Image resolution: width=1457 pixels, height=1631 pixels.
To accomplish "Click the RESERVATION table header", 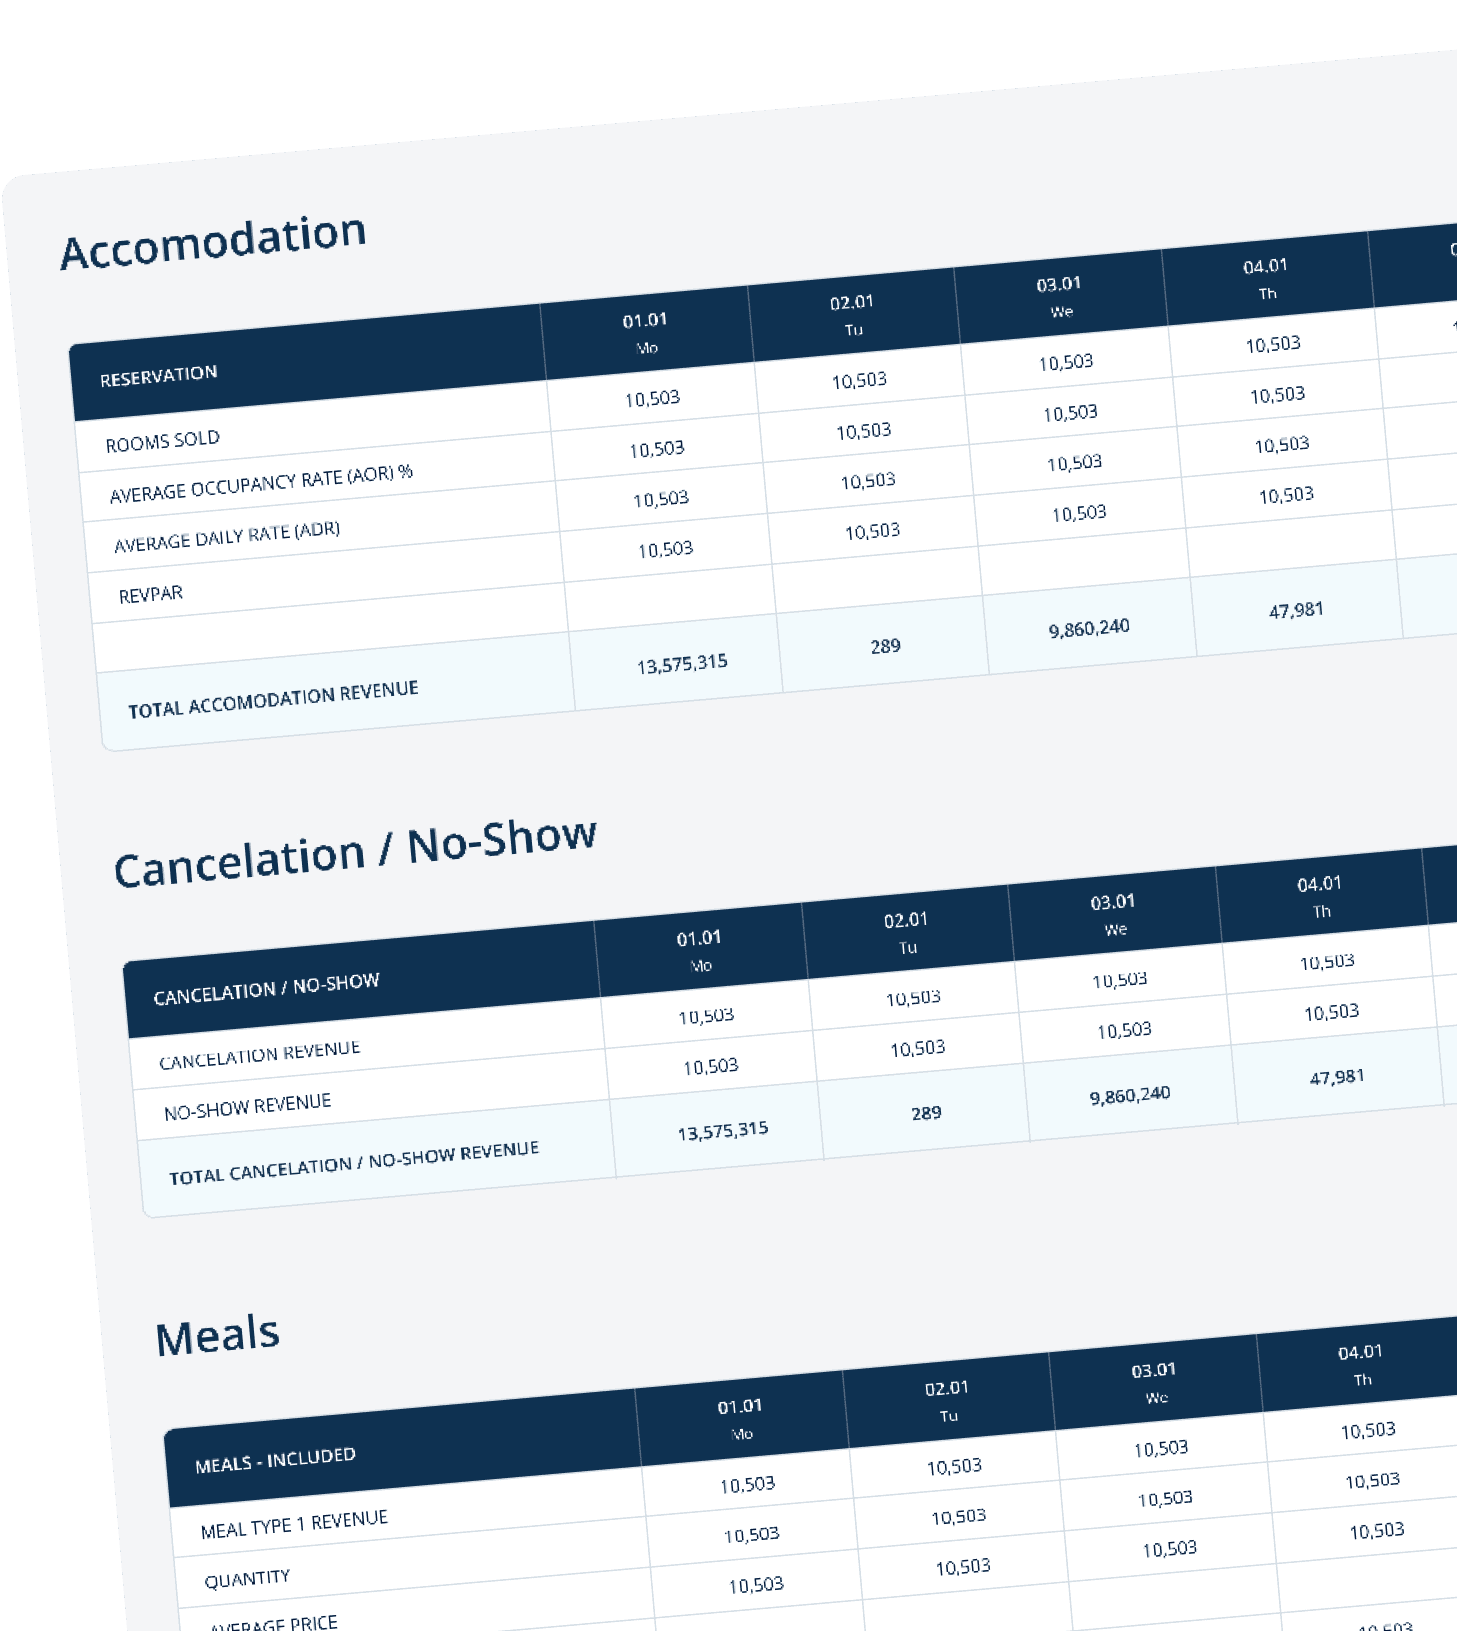I will tap(158, 376).
